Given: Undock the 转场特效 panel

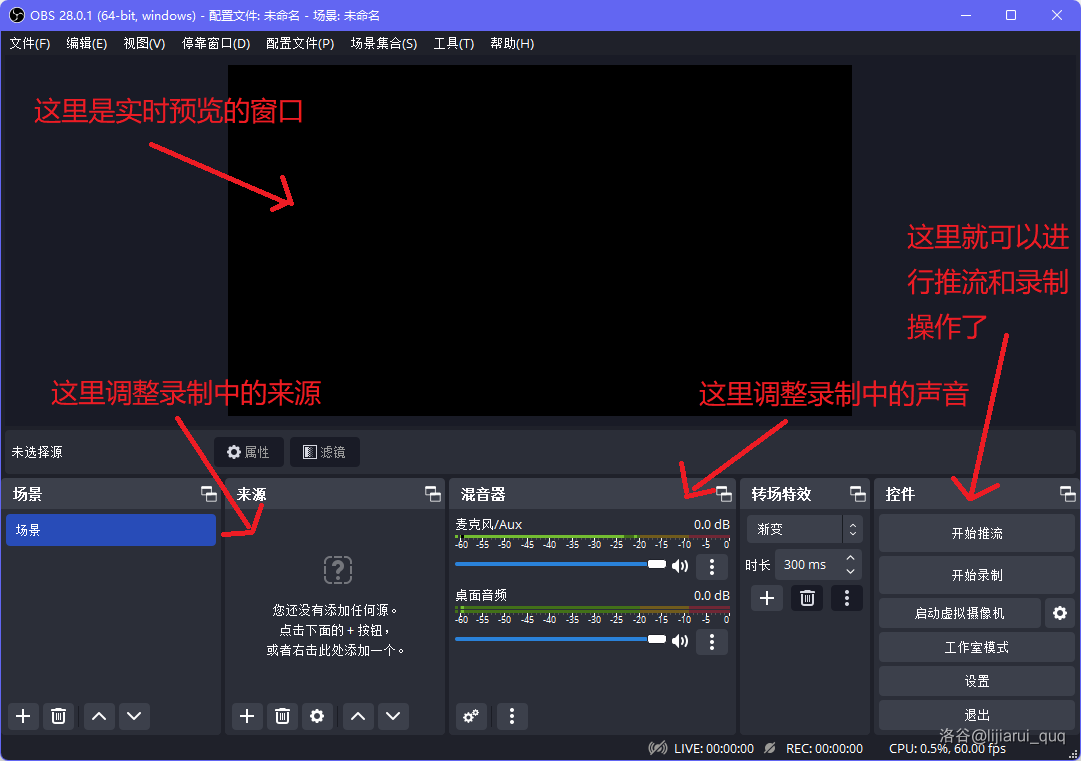Looking at the screenshot, I should pos(858,494).
